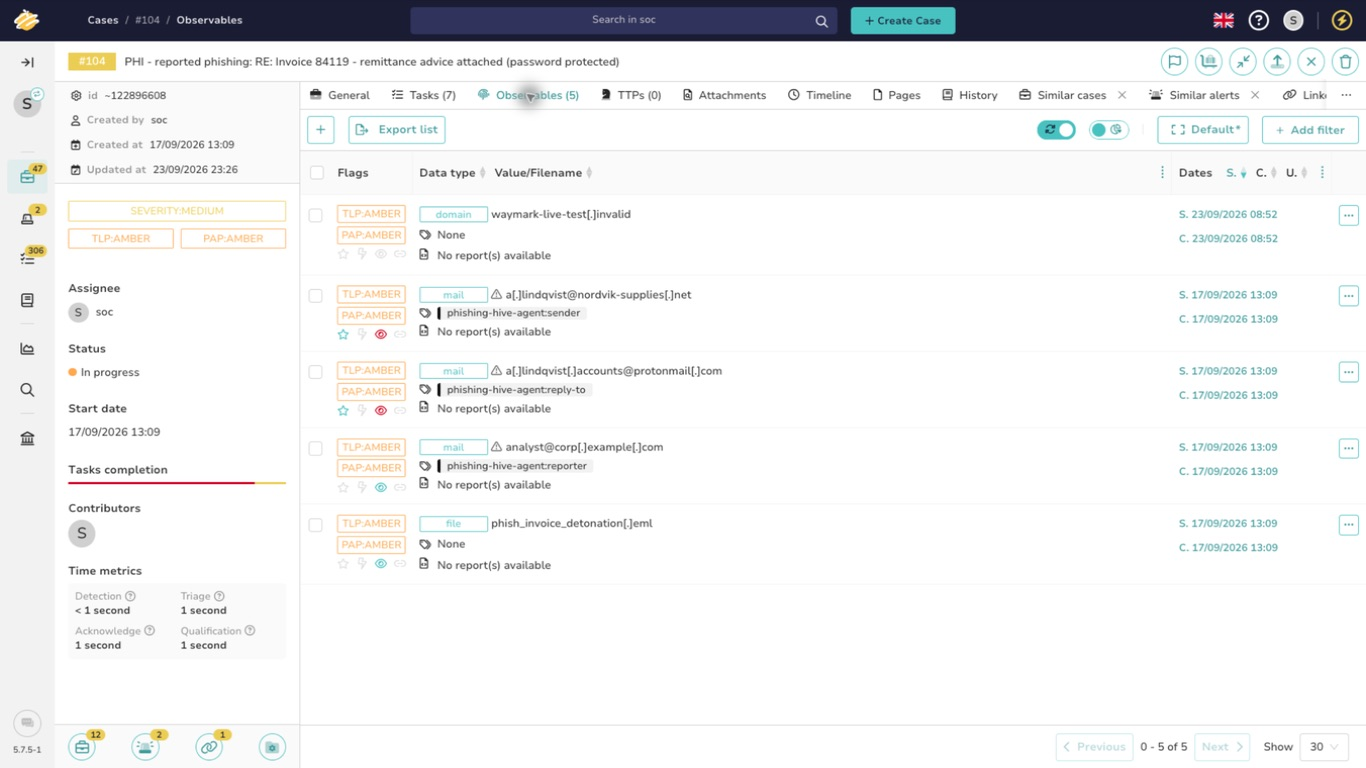
Task: Open the linked elements chain icon with badge 1
Action: [x=209, y=746]
